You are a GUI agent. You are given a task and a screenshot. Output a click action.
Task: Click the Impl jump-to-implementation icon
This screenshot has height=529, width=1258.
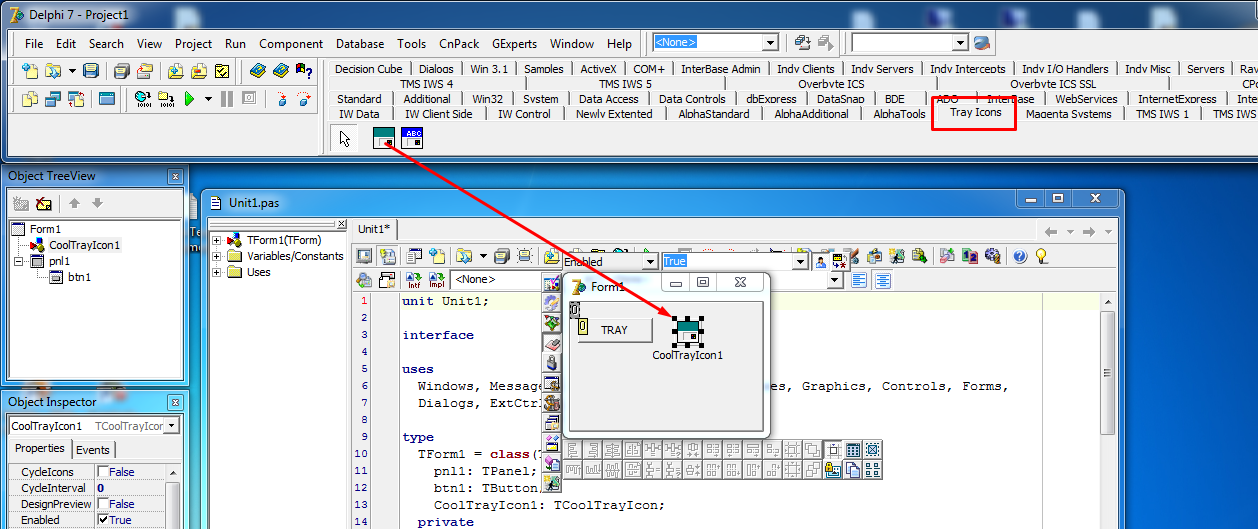pos(437,281)
